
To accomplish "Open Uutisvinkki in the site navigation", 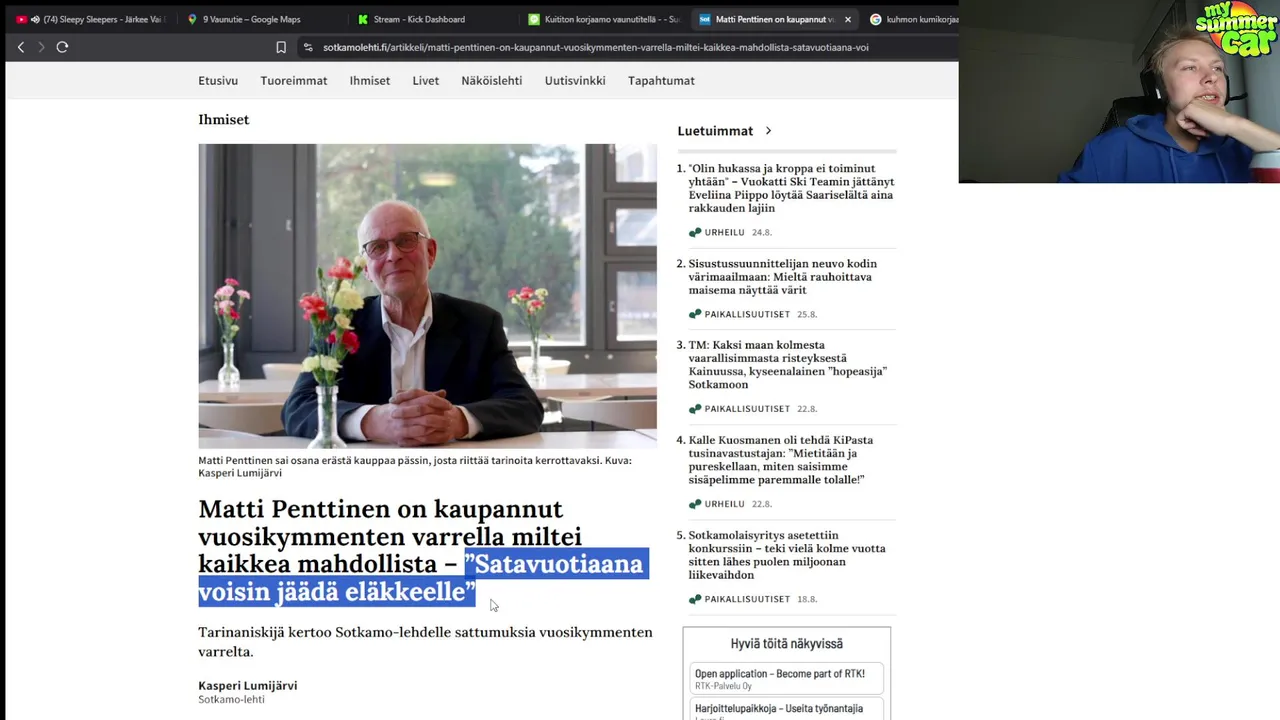I will click(575, 81).
